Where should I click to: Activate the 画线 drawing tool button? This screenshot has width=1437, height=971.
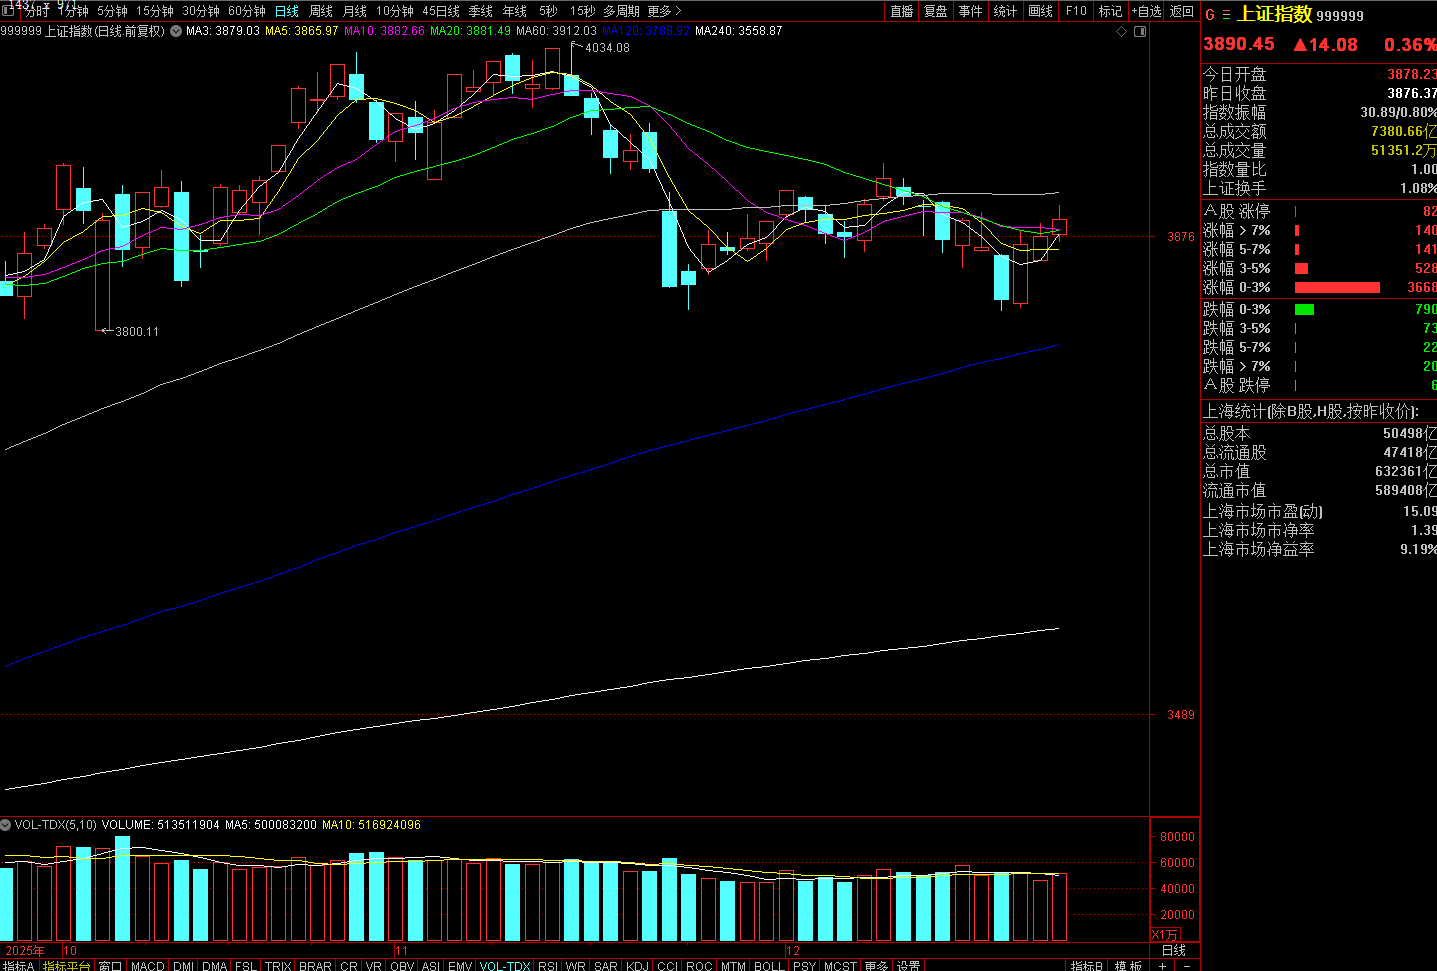[1041, 11]
